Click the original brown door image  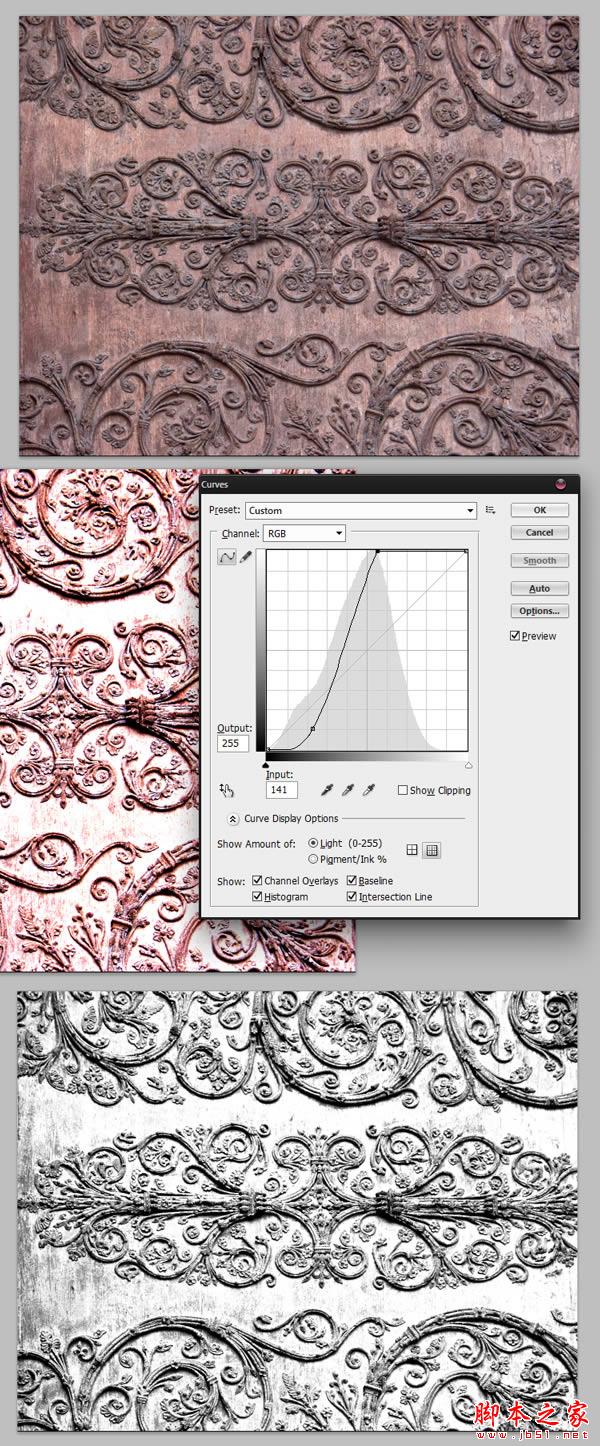(298, 235)
